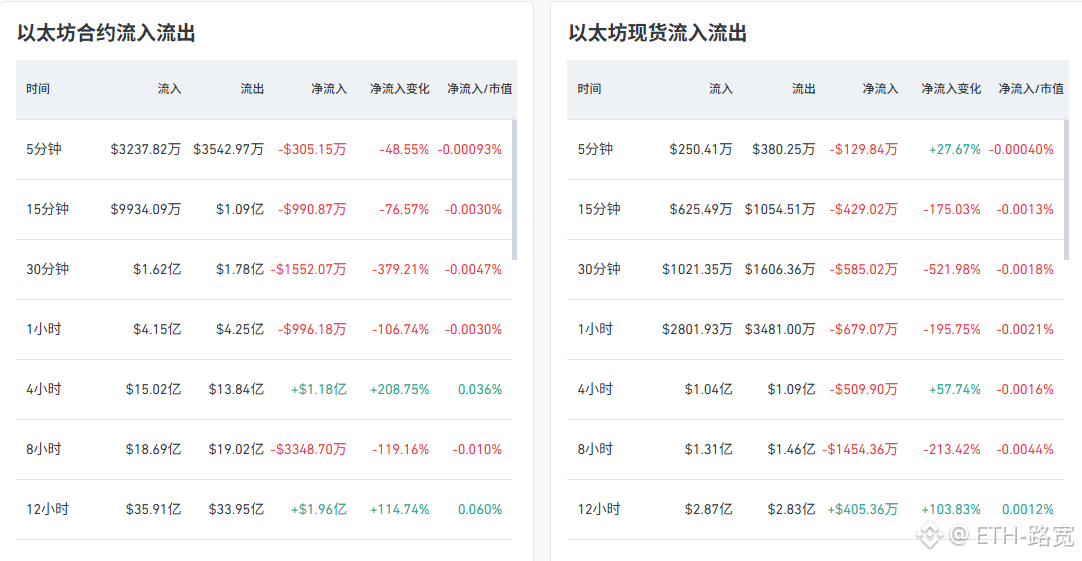1082x561 pixels.
Task: Click the ETH-路宽 watermark logo icon
Action: click(x=929, y=535)
